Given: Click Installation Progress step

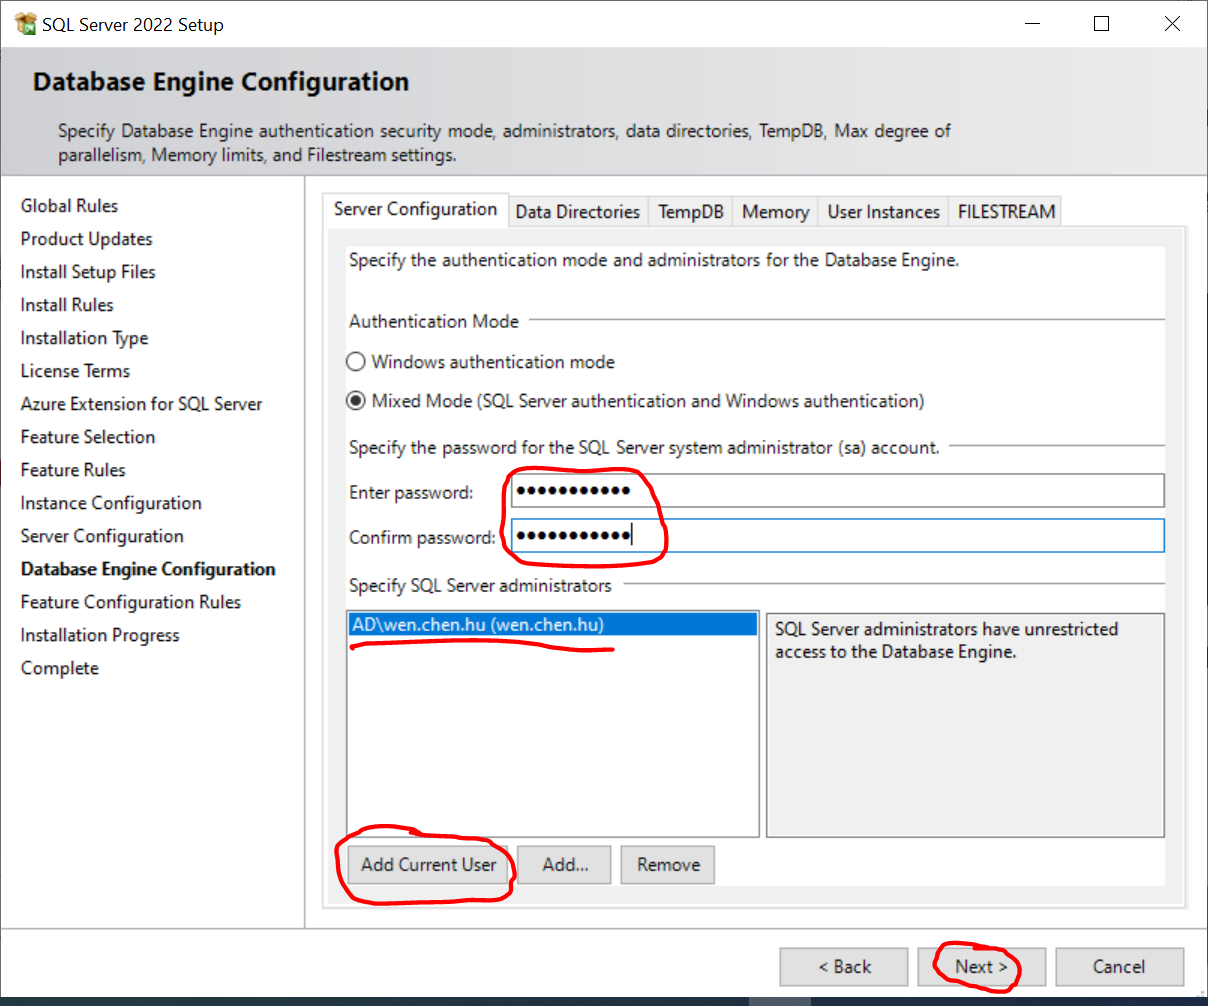Looking at the screenshot, I should pyautogui.click(x=100, y=635).
